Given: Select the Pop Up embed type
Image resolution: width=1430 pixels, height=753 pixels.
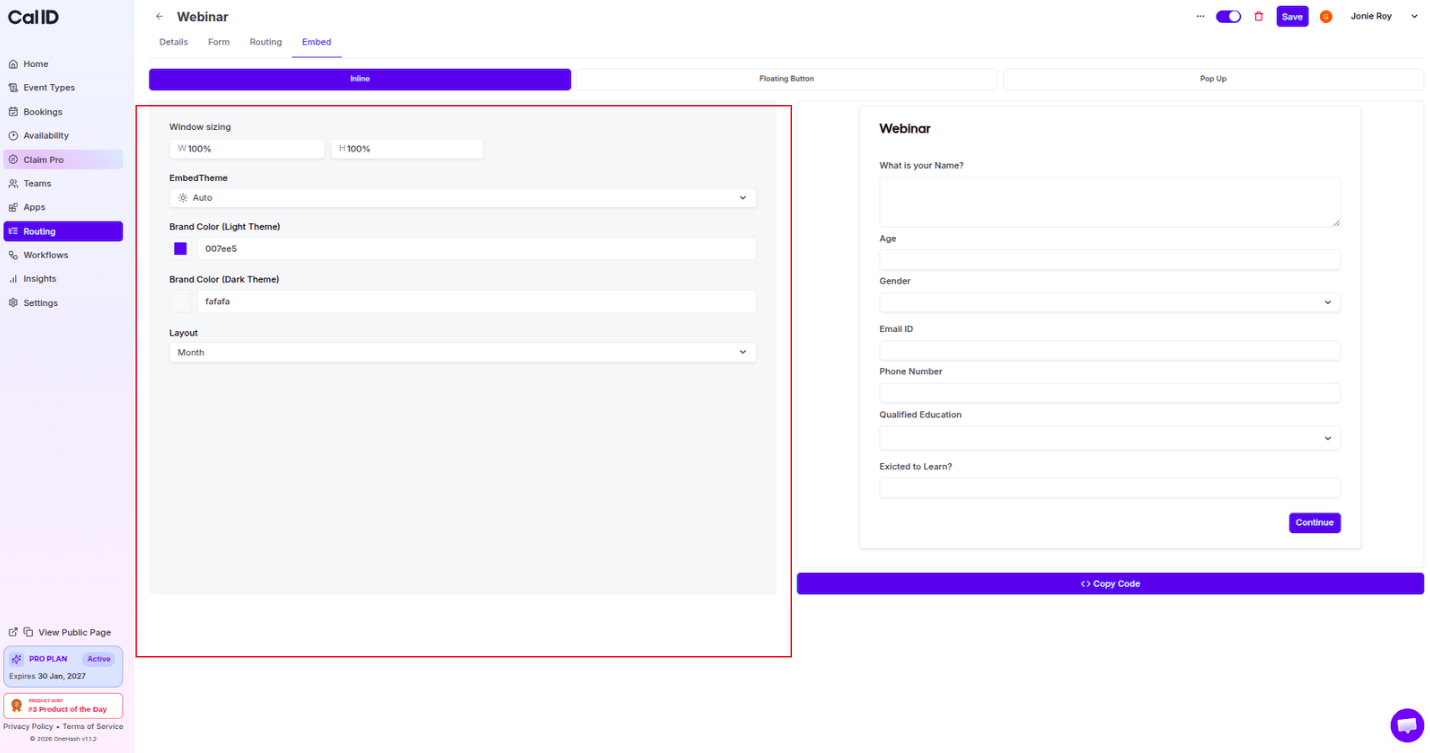Looking at the screenshot, I should [1213, 79].
